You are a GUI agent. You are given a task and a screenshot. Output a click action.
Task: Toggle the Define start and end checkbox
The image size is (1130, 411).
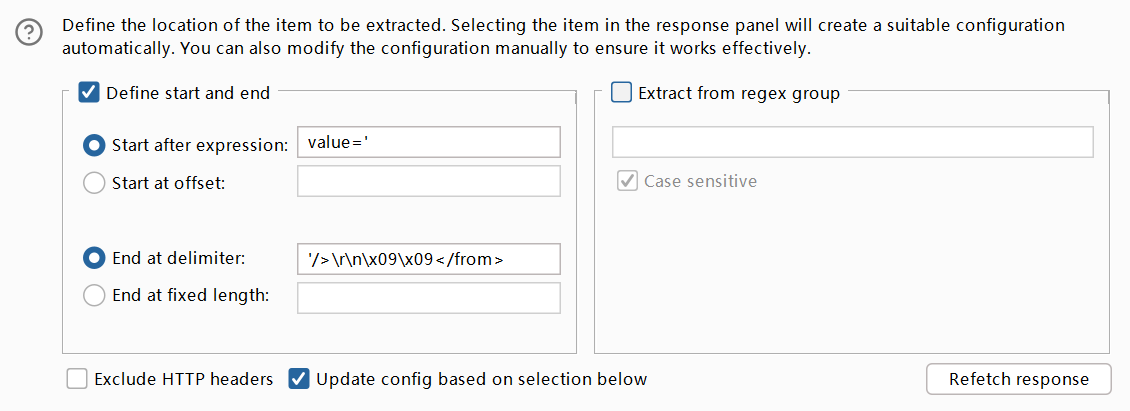click(x=89, y=93)
